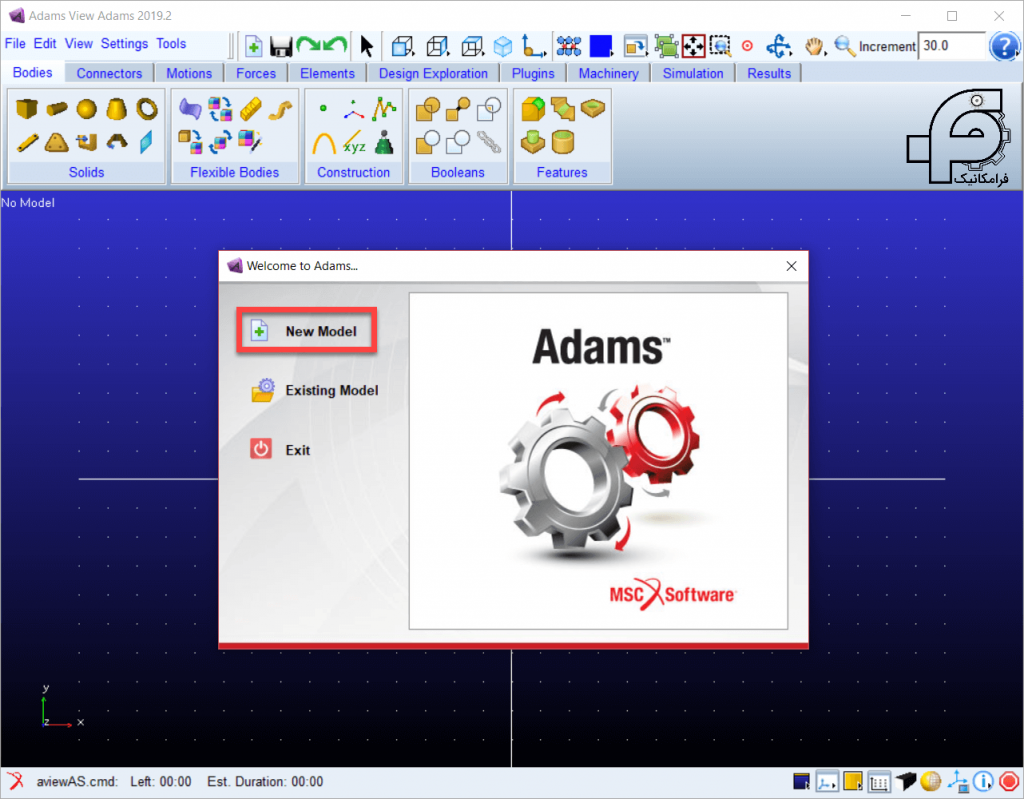Select the Construction point tool
The width and height of the screenshot is (1024, 799).
click(323, 108)
